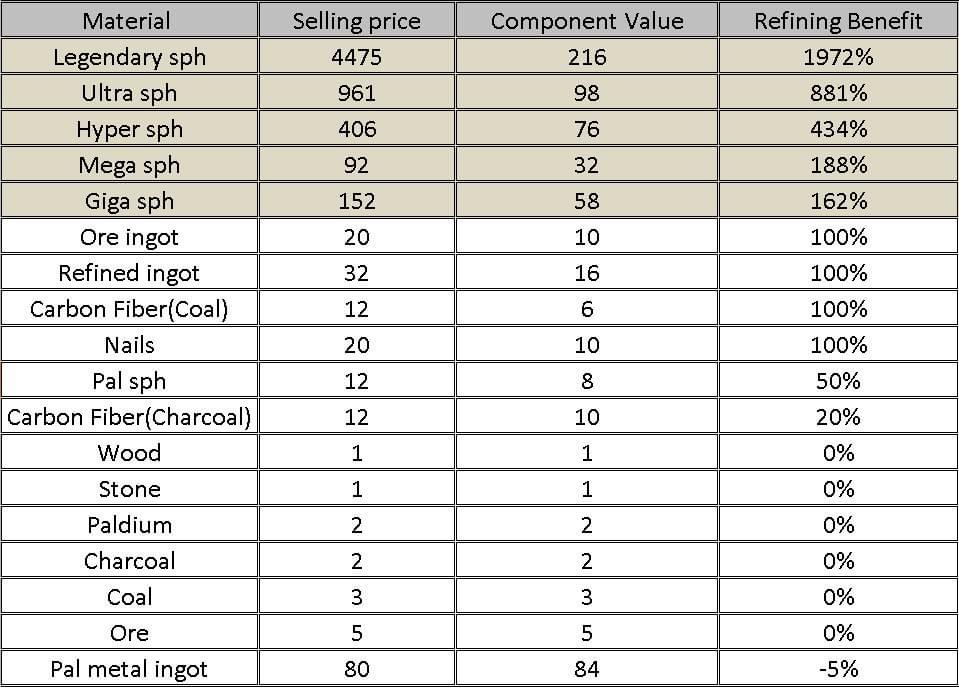
Task: Click the Pal sph 50% benefit cell
Action: coord(838,381)
